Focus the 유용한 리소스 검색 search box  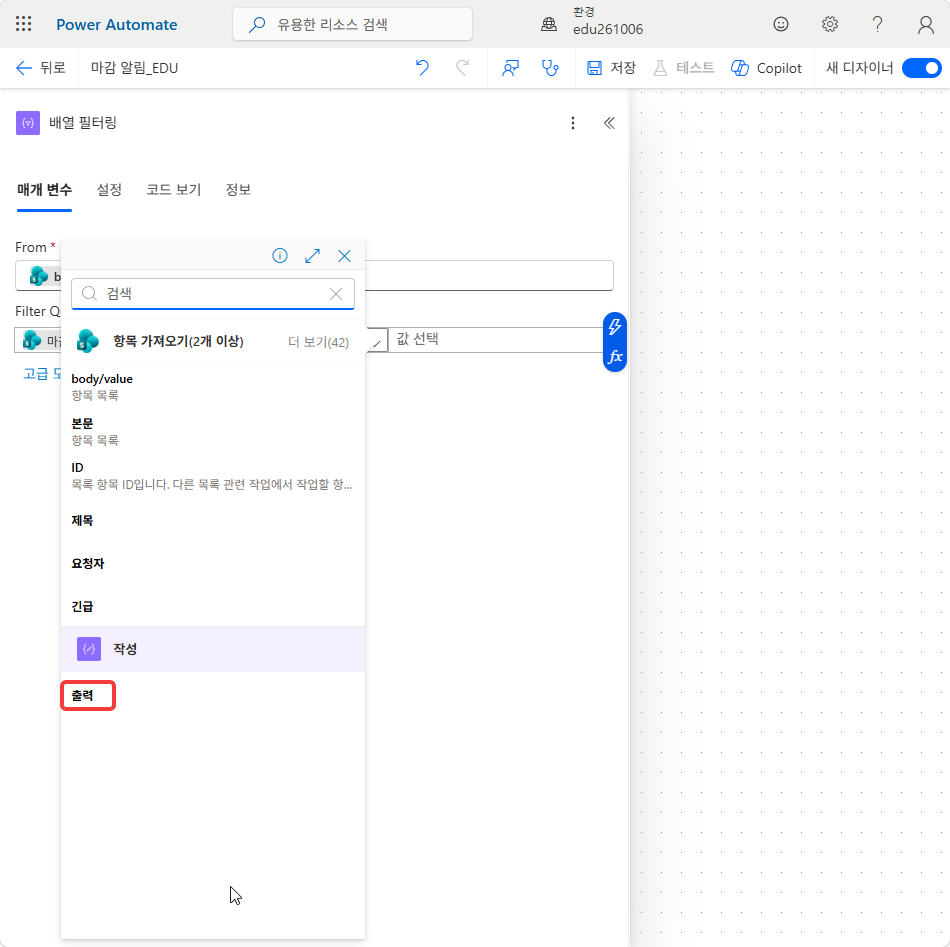[352, 25]
